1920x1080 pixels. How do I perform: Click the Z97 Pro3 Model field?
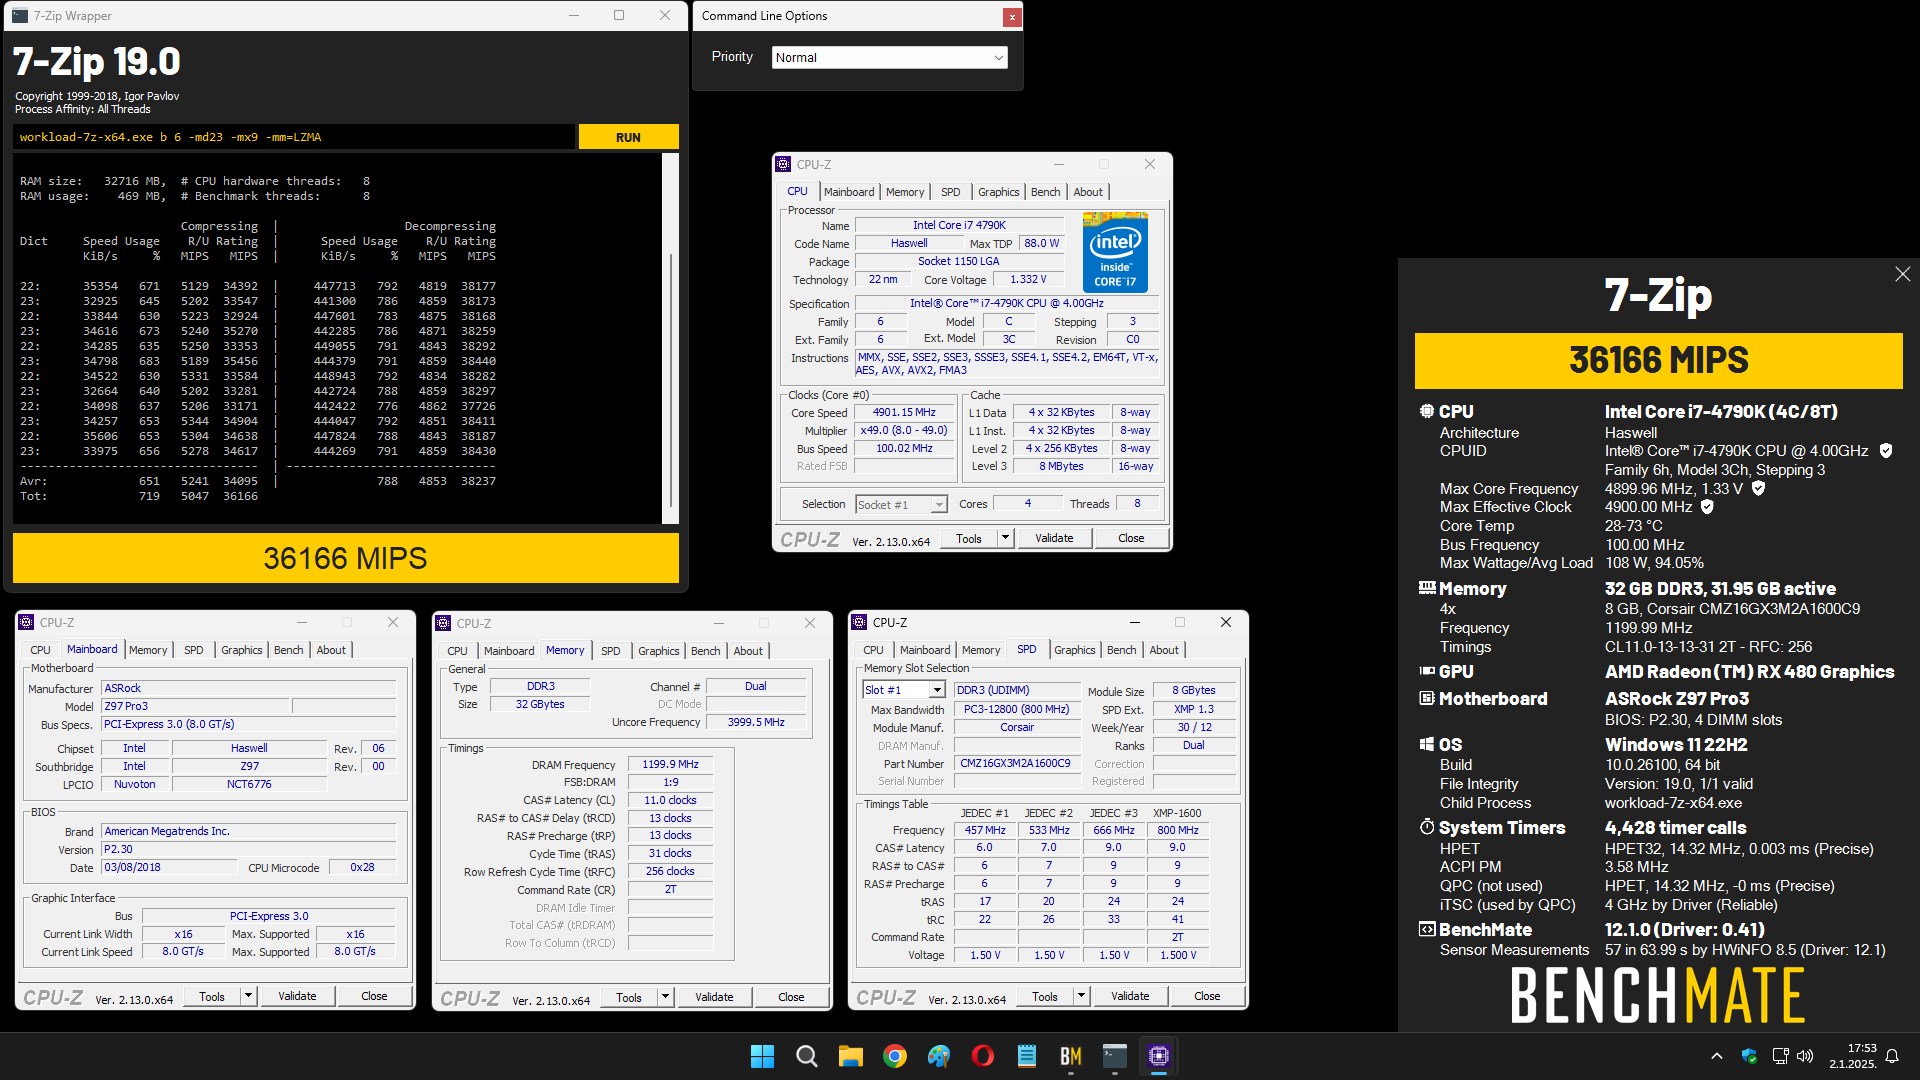195,706
